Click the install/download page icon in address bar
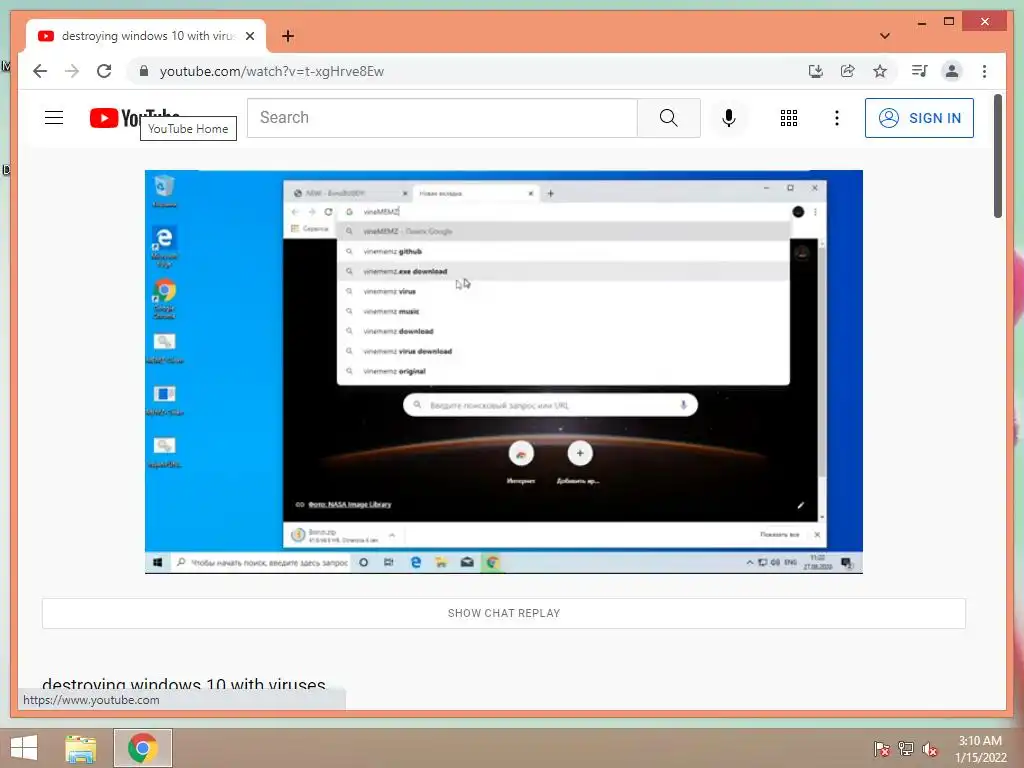This screenshot has width=1024, height=768. click(816, 71)
